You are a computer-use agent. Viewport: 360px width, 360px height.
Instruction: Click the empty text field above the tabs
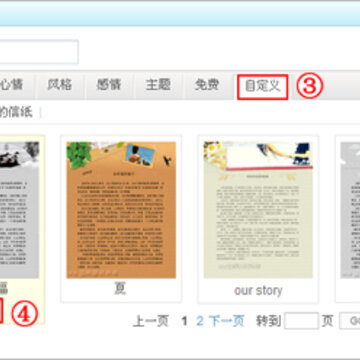pos(39,52)
